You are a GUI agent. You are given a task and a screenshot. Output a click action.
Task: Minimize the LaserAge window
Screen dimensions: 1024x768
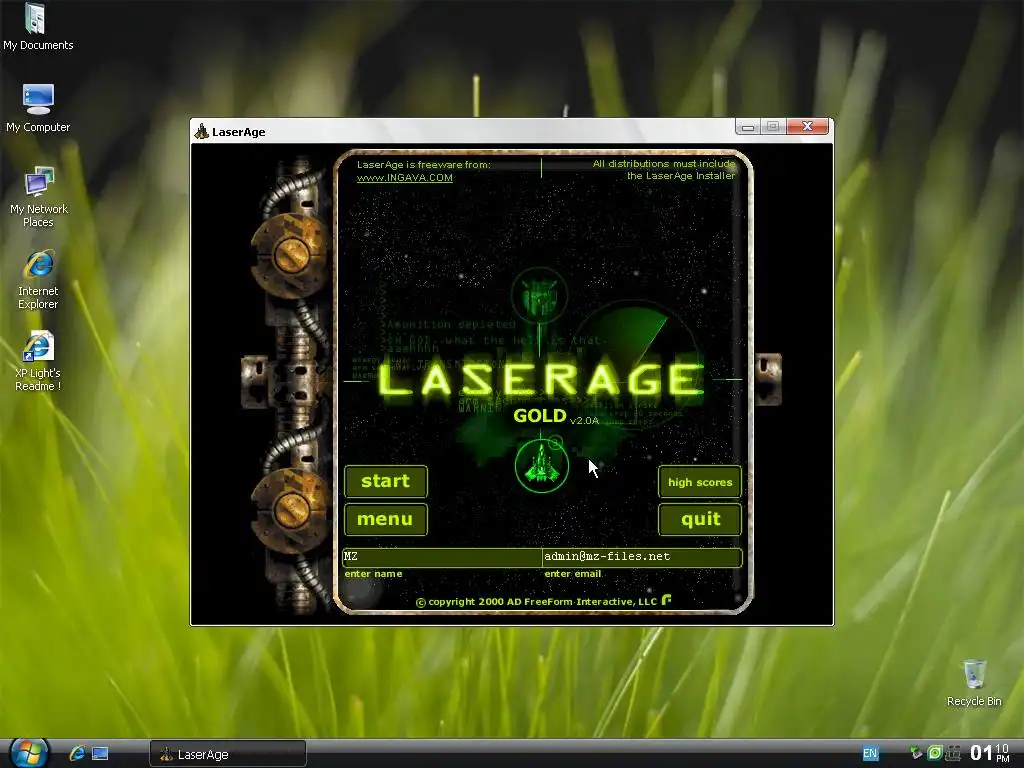tap(748, 127)
